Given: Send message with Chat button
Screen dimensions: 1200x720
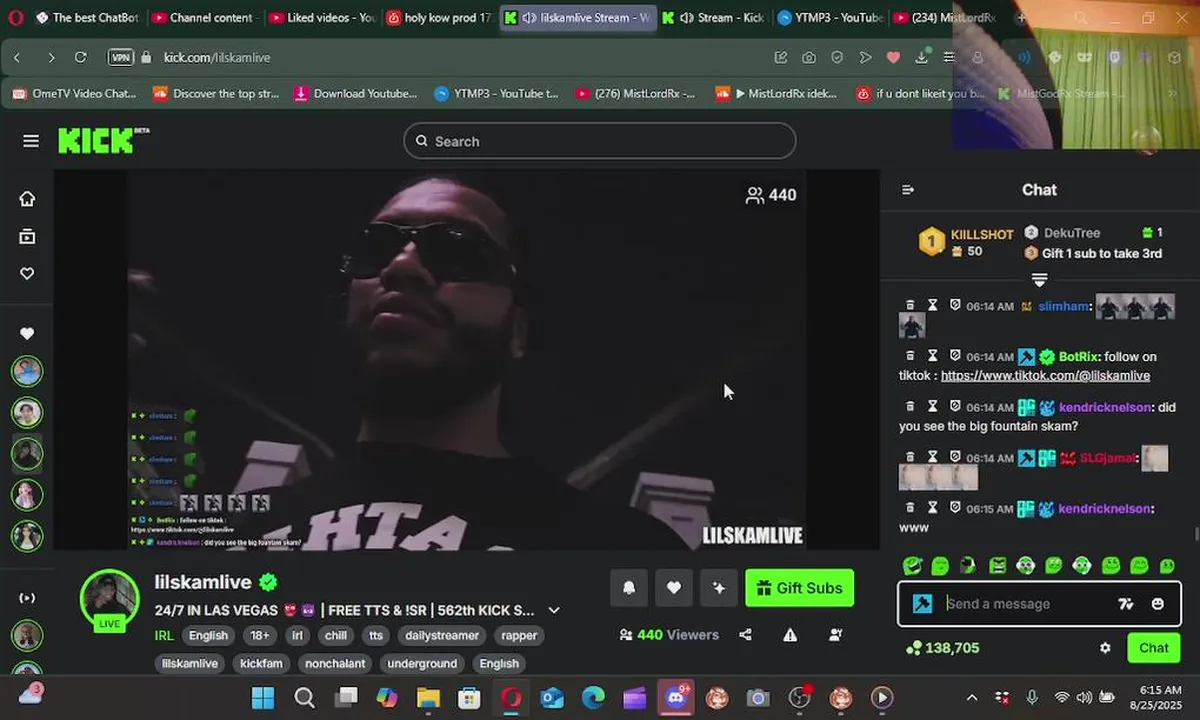Looking at the screenshot, I should 1153,648.
